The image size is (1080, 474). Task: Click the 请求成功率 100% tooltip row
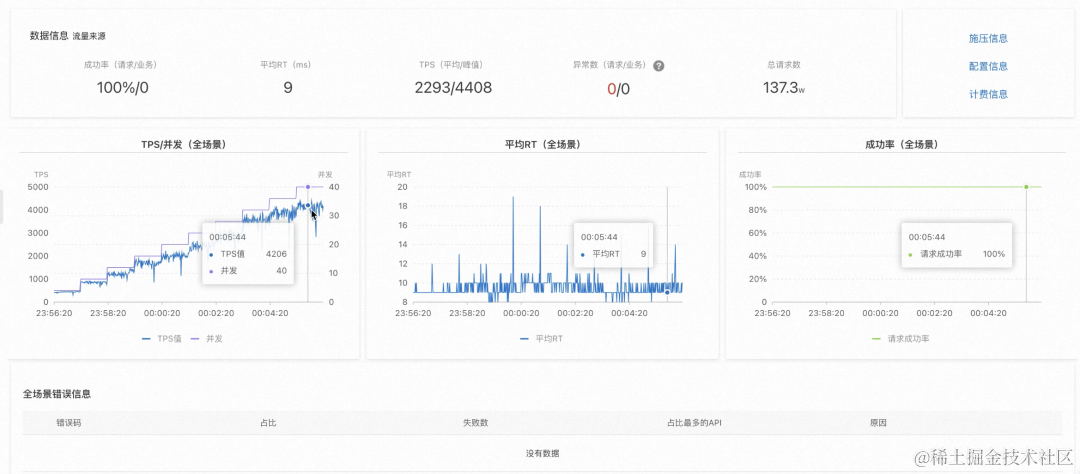click(x=957, y=254)
